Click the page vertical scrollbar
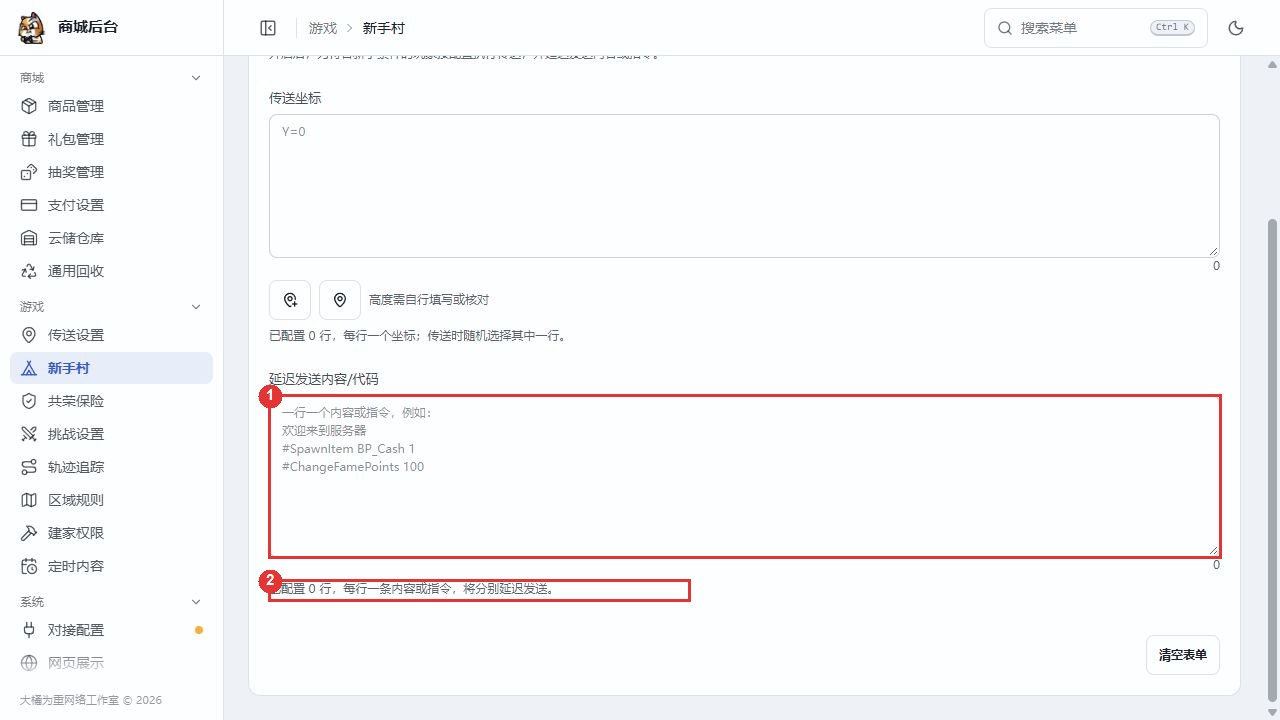This screenshot has height=720, width=1280. [1272, 460]
